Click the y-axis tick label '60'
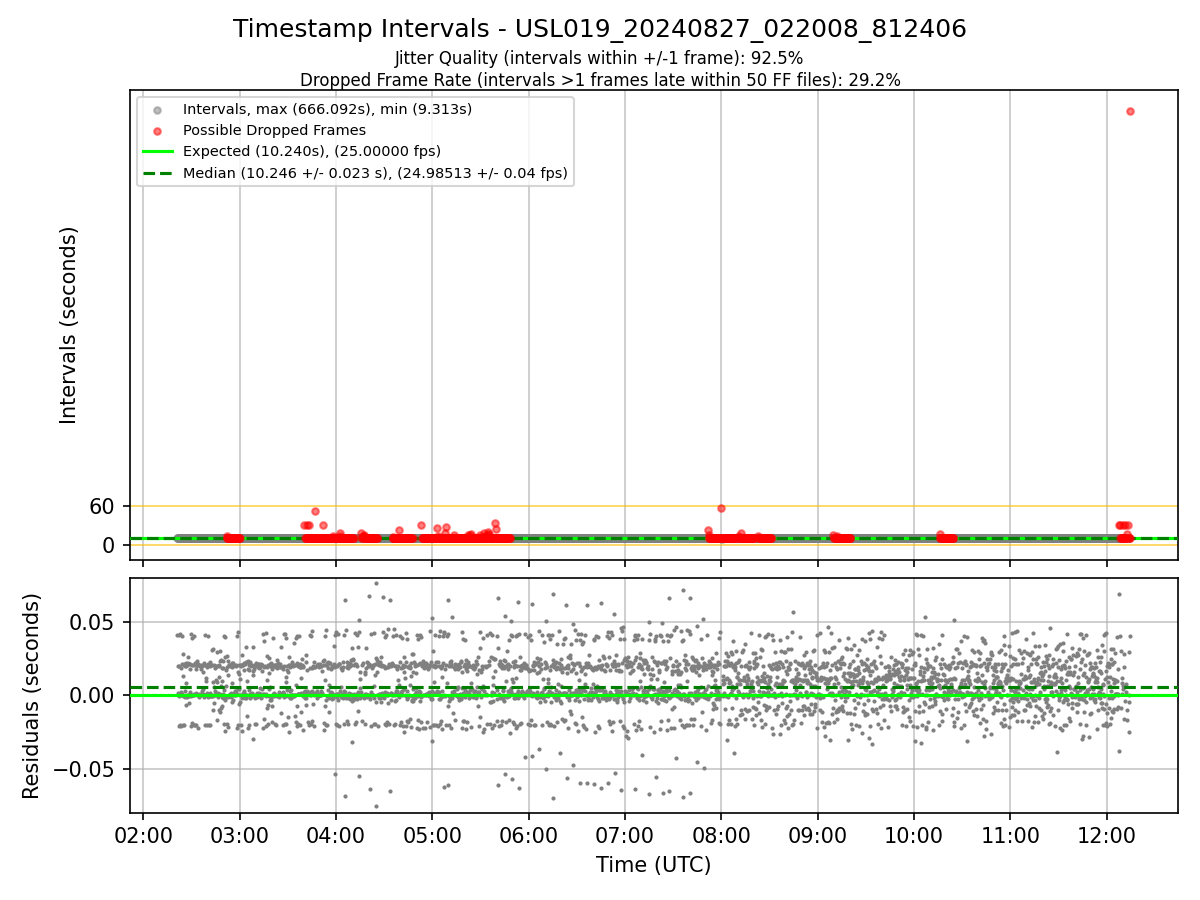This screenshot has height=900, width=1200. pyautogui.click(x=103, y=506)
